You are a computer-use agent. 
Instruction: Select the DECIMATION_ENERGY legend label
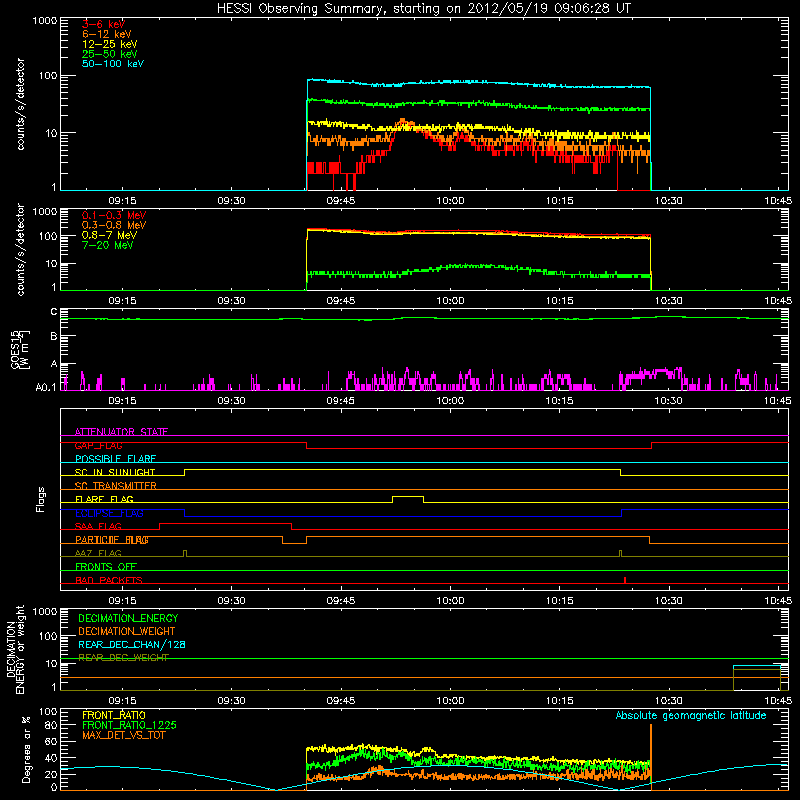128,618
